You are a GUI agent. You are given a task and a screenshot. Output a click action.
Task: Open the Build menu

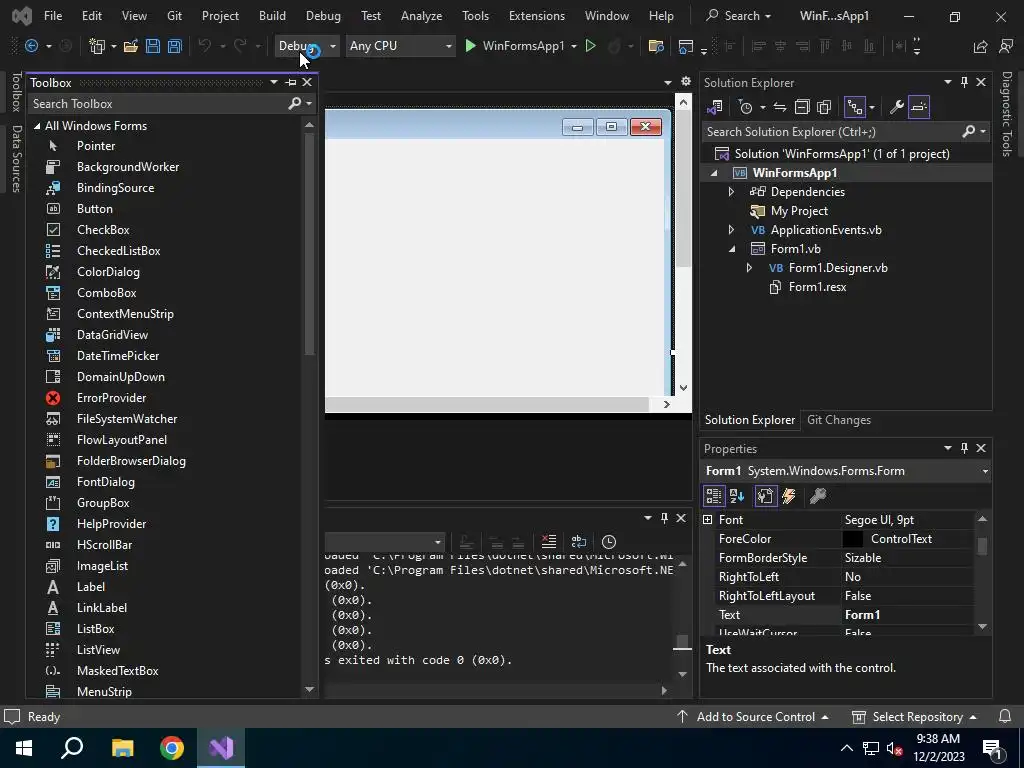tap(272, 16)
